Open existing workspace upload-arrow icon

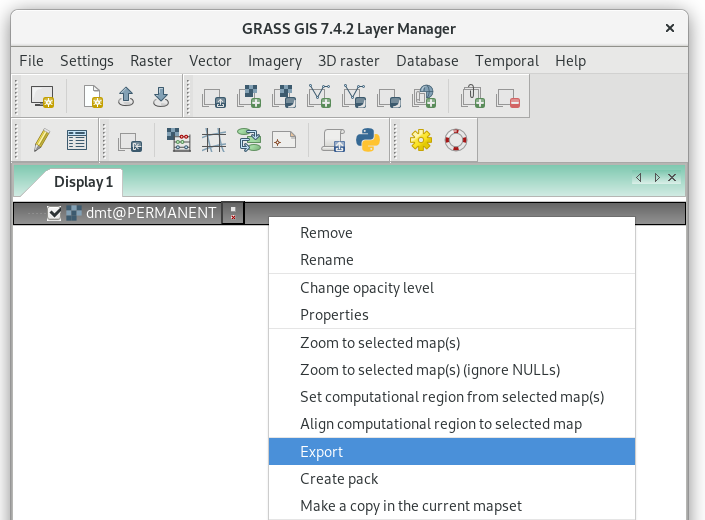coord(126,97)
